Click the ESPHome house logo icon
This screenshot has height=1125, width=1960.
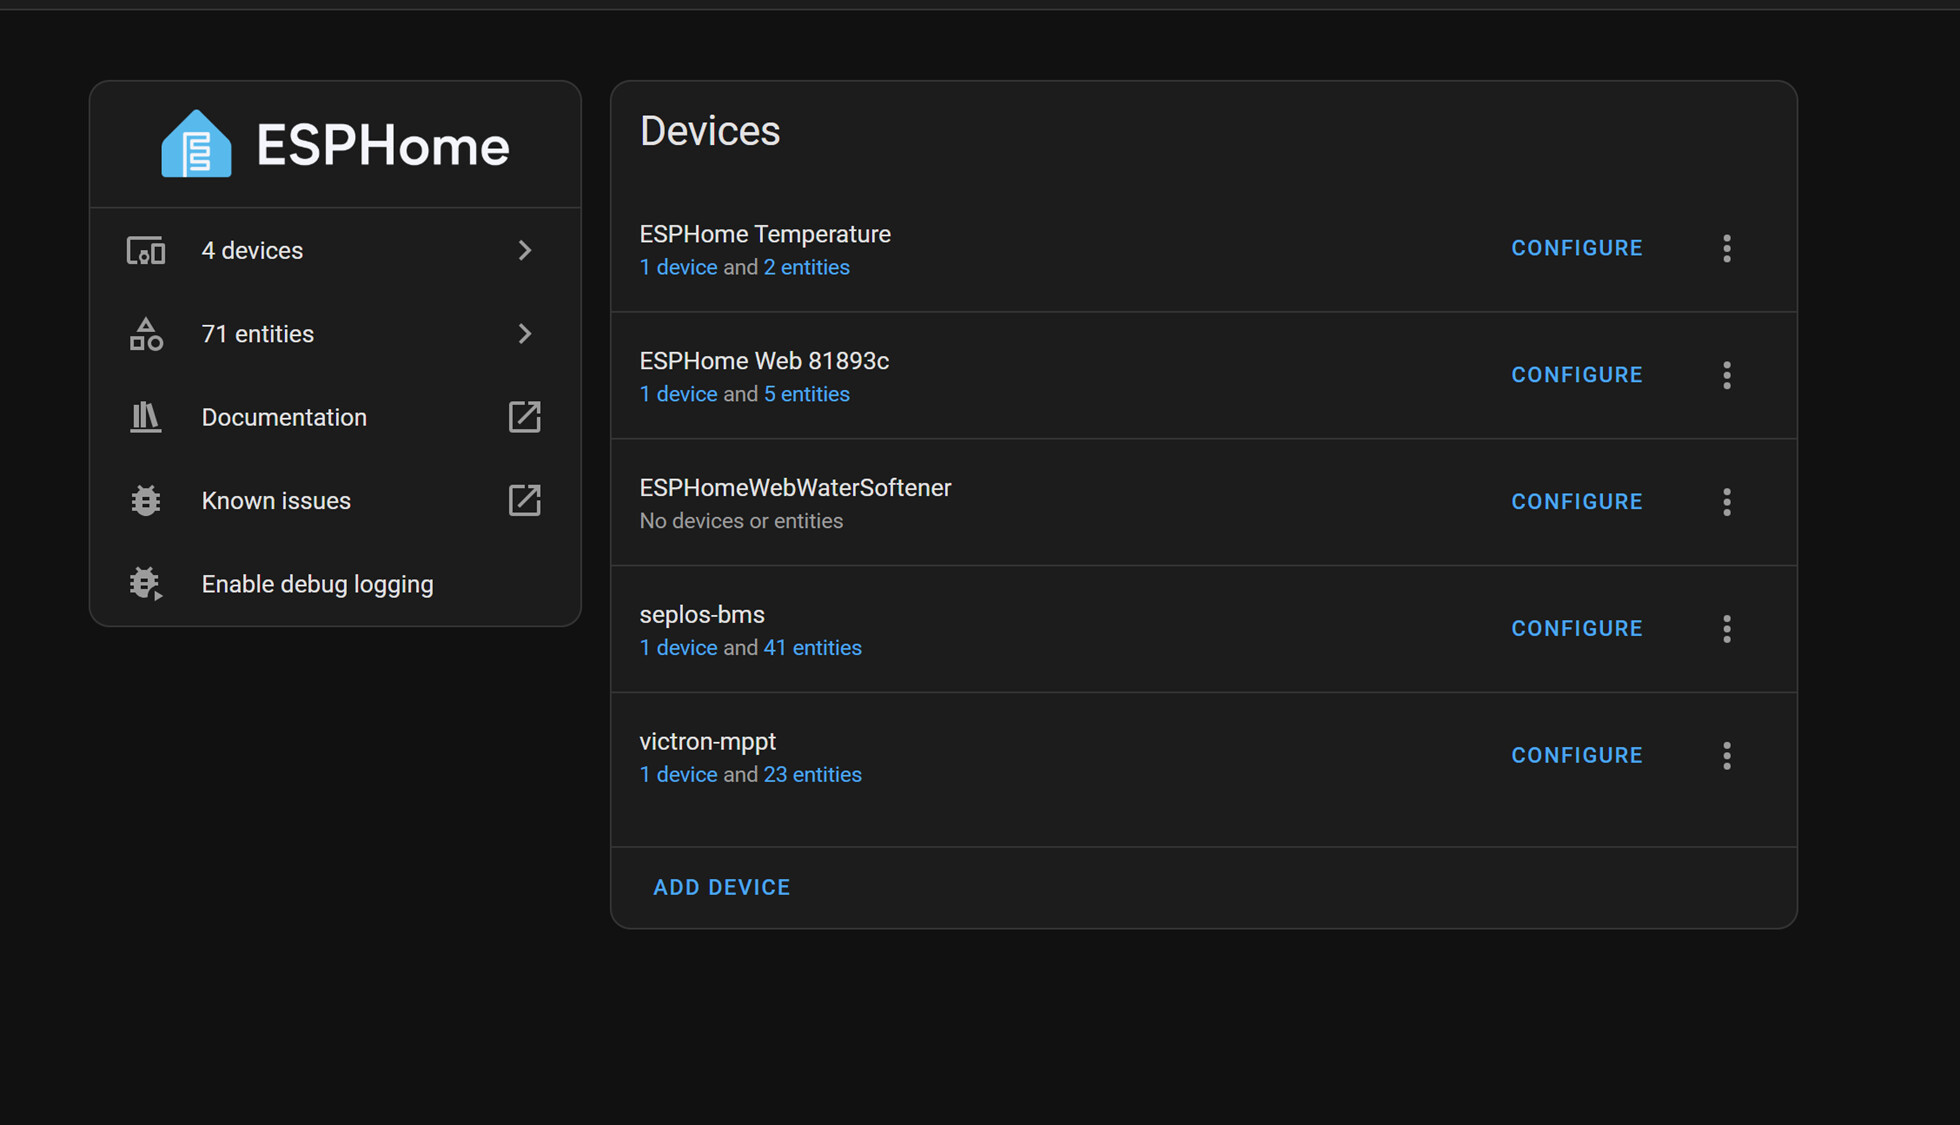[x=196, y=144]
